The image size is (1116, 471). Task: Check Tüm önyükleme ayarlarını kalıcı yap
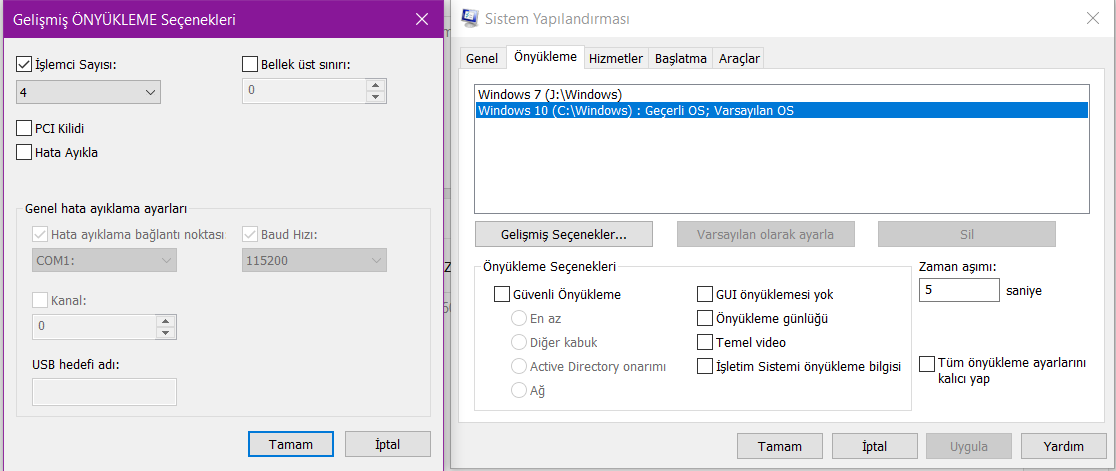(927, 363)
